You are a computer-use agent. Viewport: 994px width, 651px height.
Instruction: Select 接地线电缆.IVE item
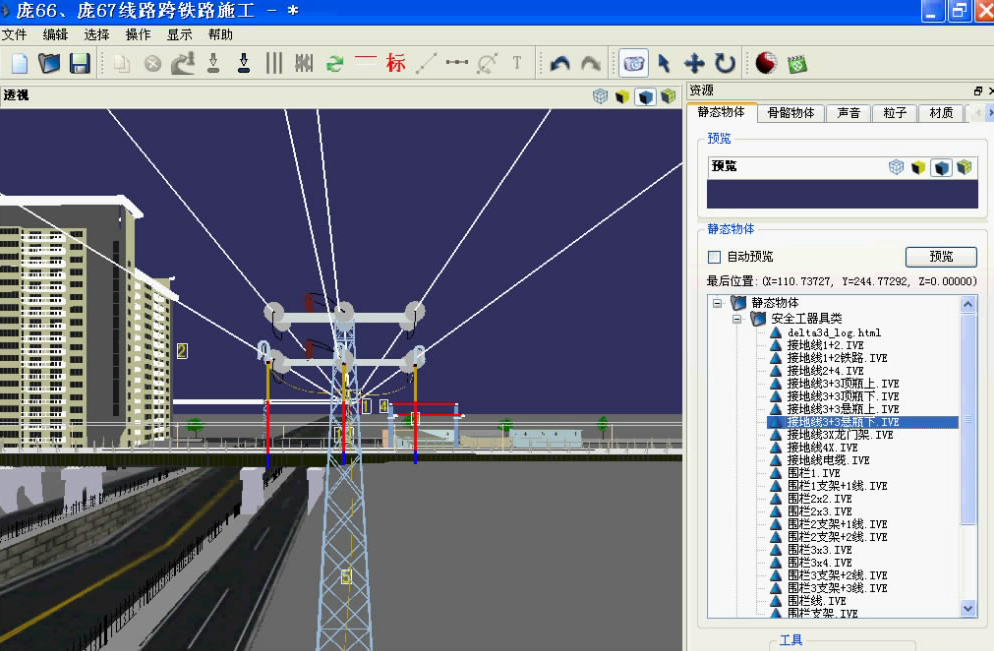click(828, 460)
